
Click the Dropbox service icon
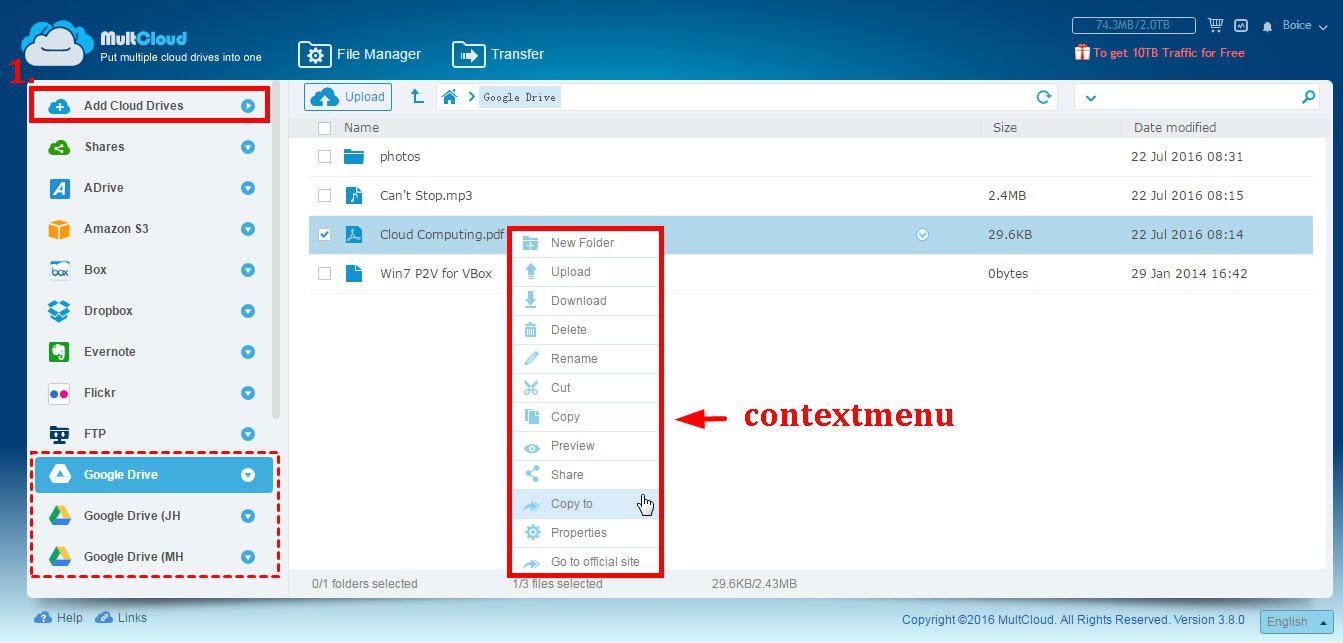(59, 311)
